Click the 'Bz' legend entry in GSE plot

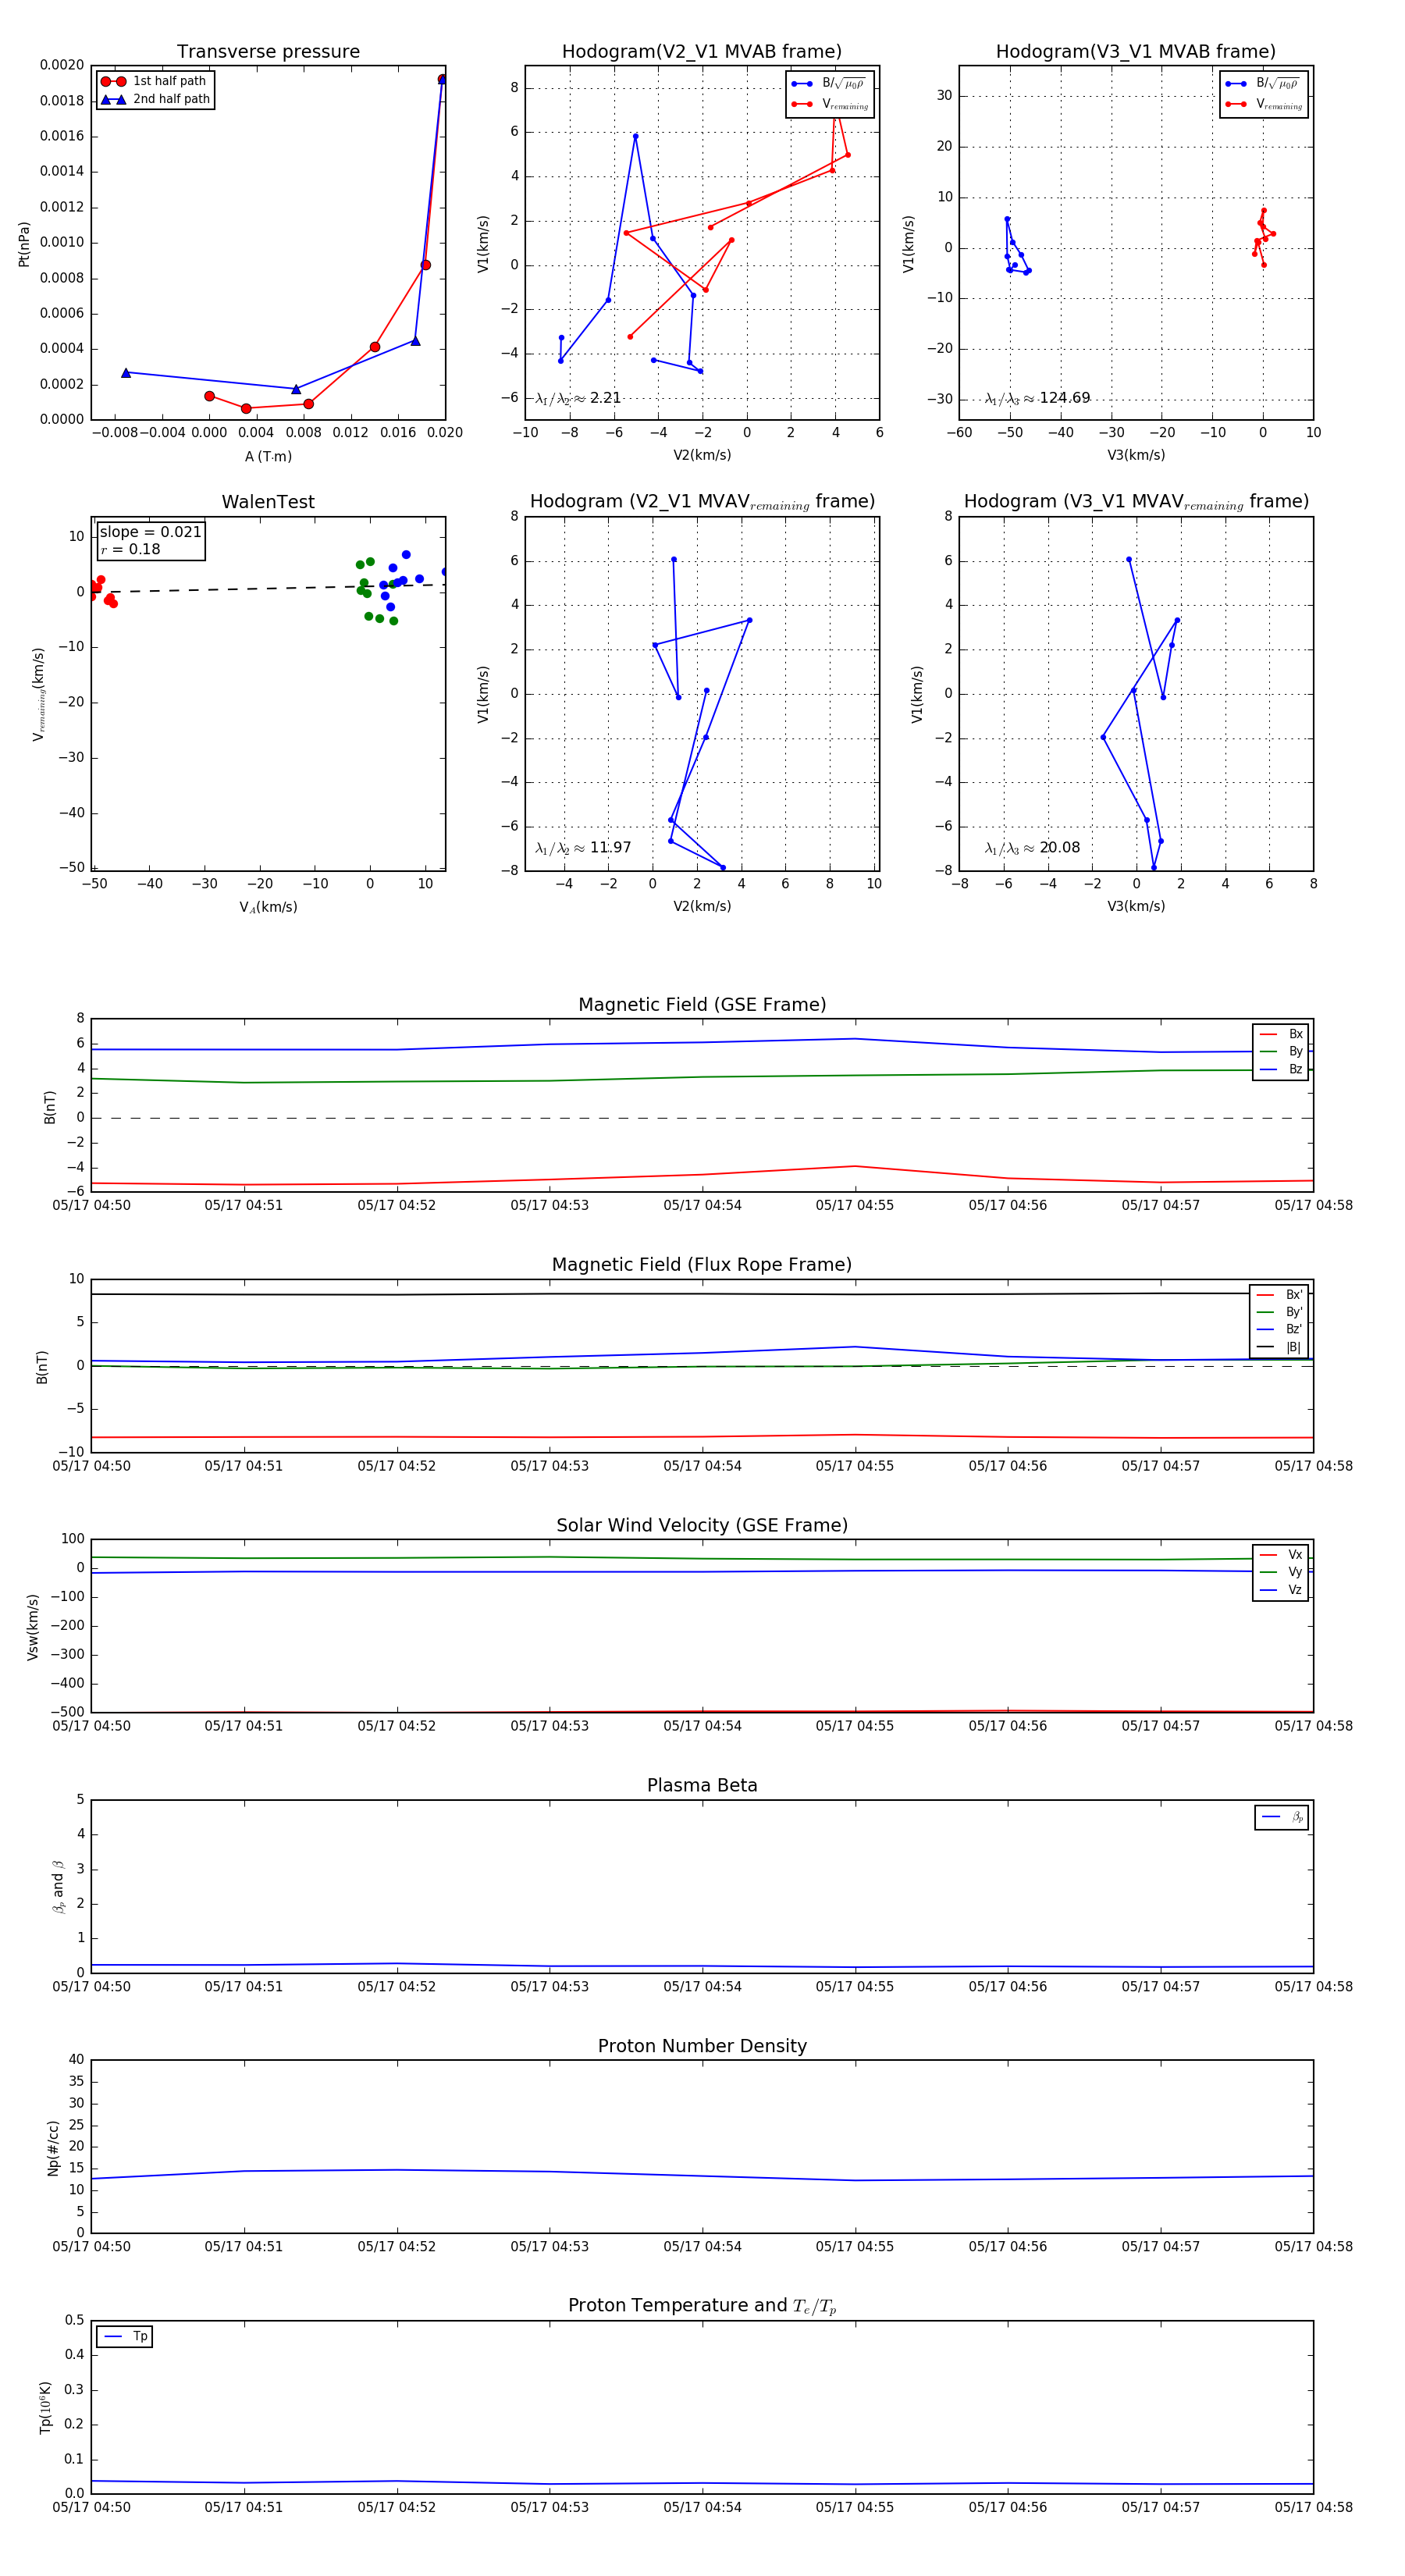(1281, 1069)
